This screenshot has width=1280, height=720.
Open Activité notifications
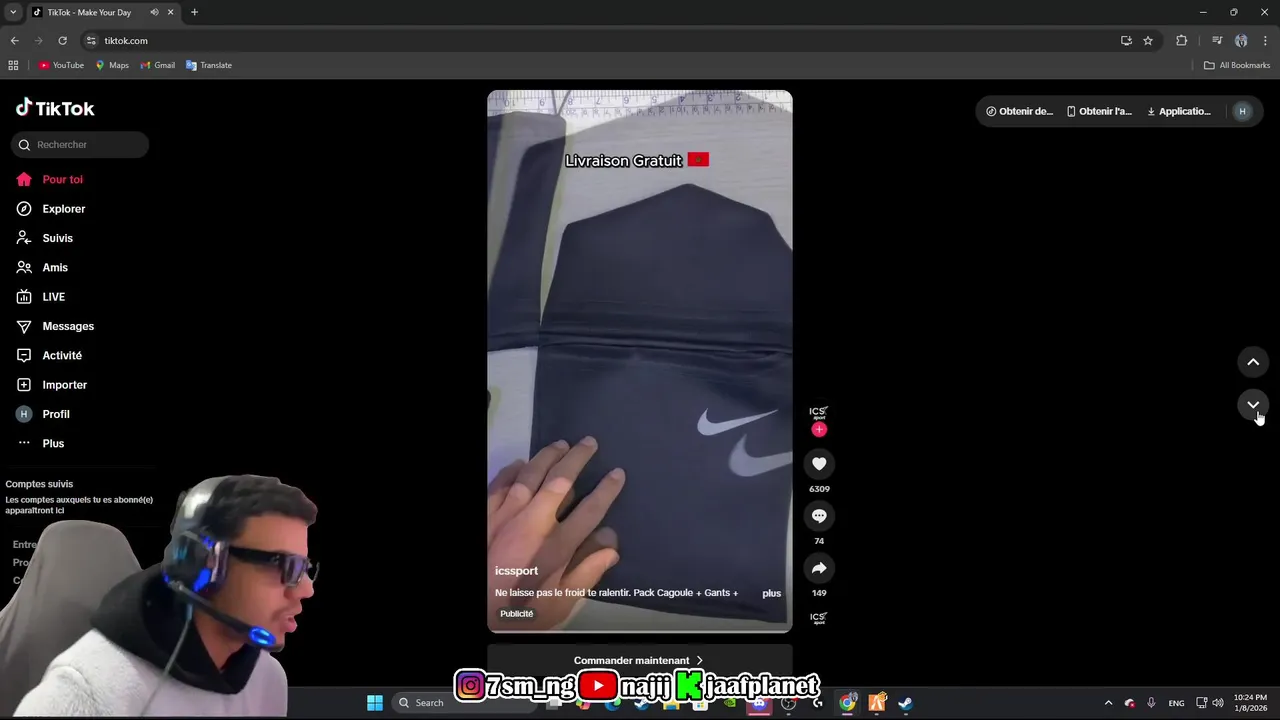pyautogui.click(x=49, y=356)
